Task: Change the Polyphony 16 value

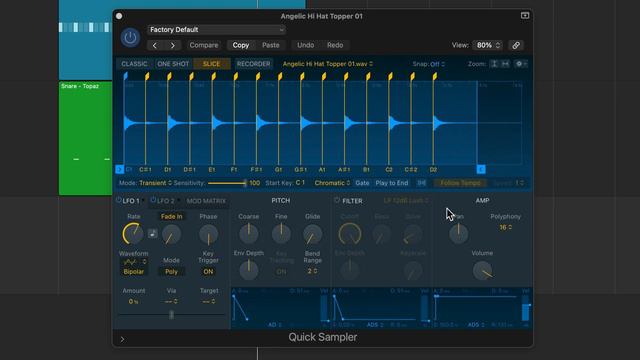Action: click(x=505, y=227)
